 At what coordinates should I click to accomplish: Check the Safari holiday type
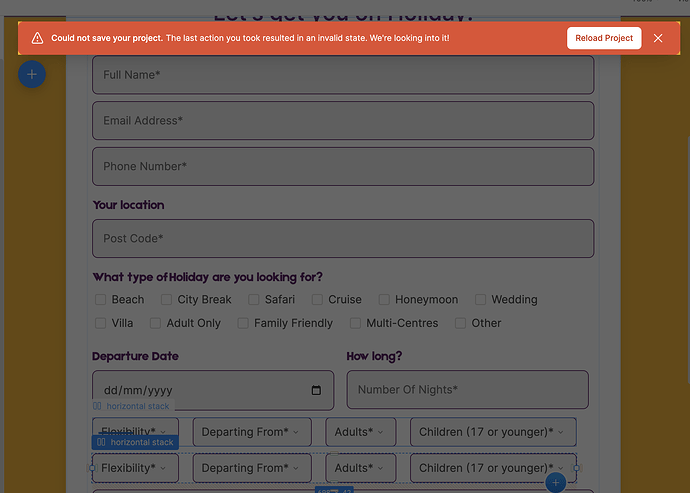tap(253, 299)
